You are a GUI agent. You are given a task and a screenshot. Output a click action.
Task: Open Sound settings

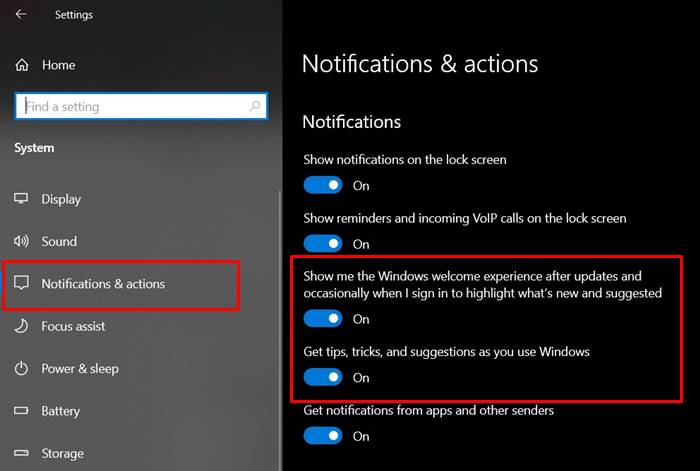[x=59, y=242]
